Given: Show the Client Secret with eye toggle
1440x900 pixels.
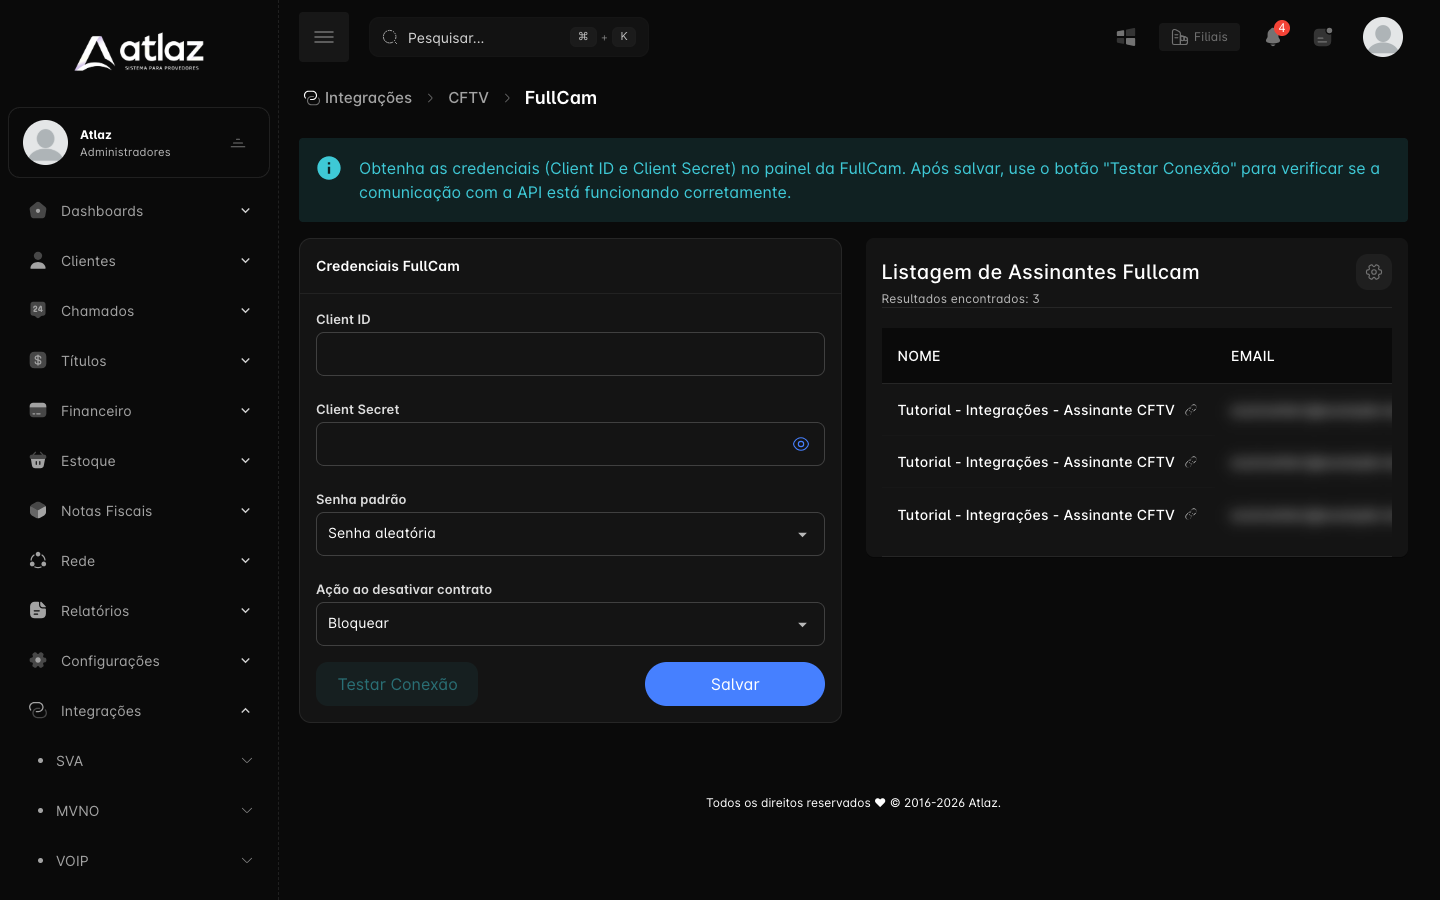Looking at the screenshot, I should click(x=801, y=444).
